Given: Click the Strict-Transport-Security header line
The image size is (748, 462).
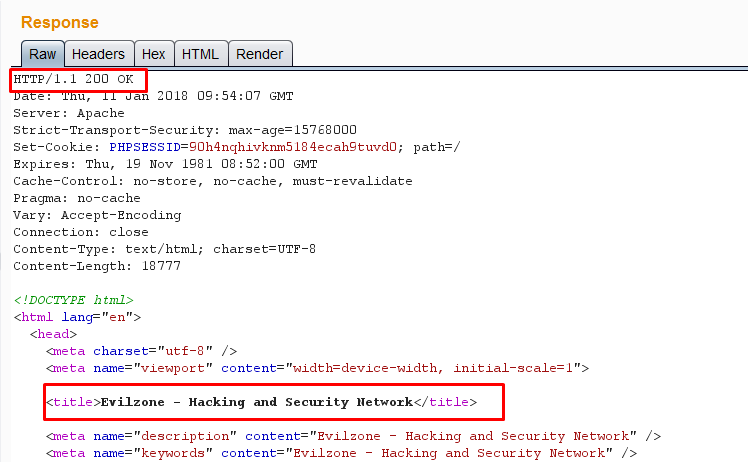Looking at the screenshot, I should pyautogui.click(x=185, y=130).
